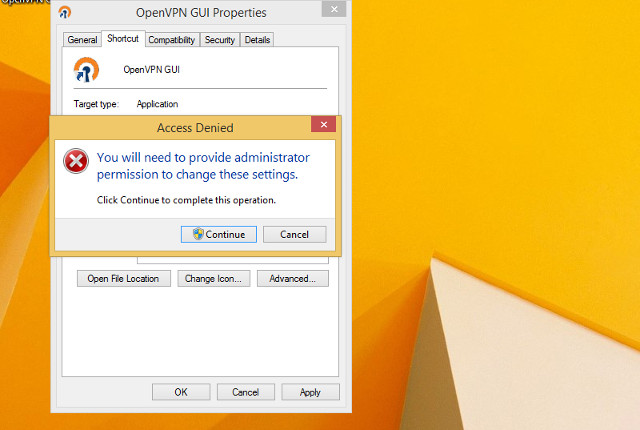Viewport: 640px width, 430px height.
Task: Close the OpenVPN GUI Properties window
Action: (x=334, y=9)
